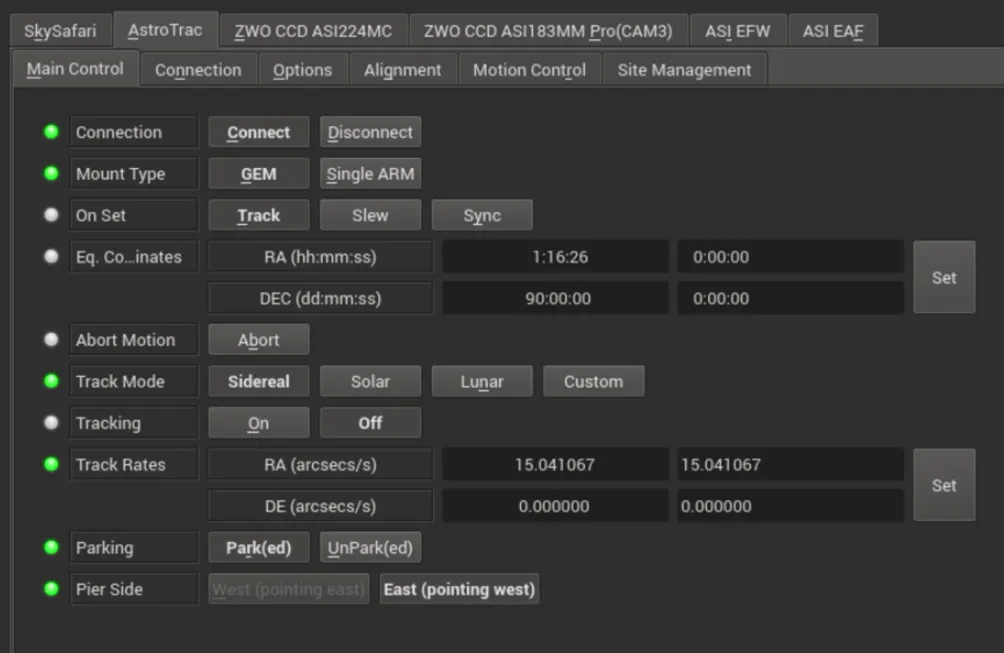Click the Abort Motion status light
The image size is (1004, 653).
[51, 339]
